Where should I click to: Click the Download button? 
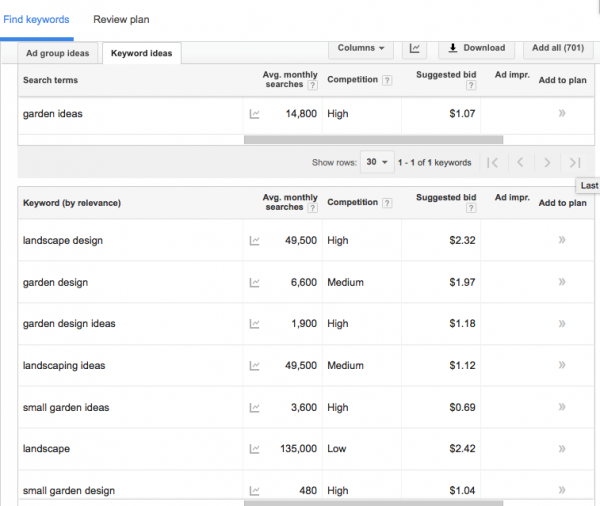(x=476, y=48)
